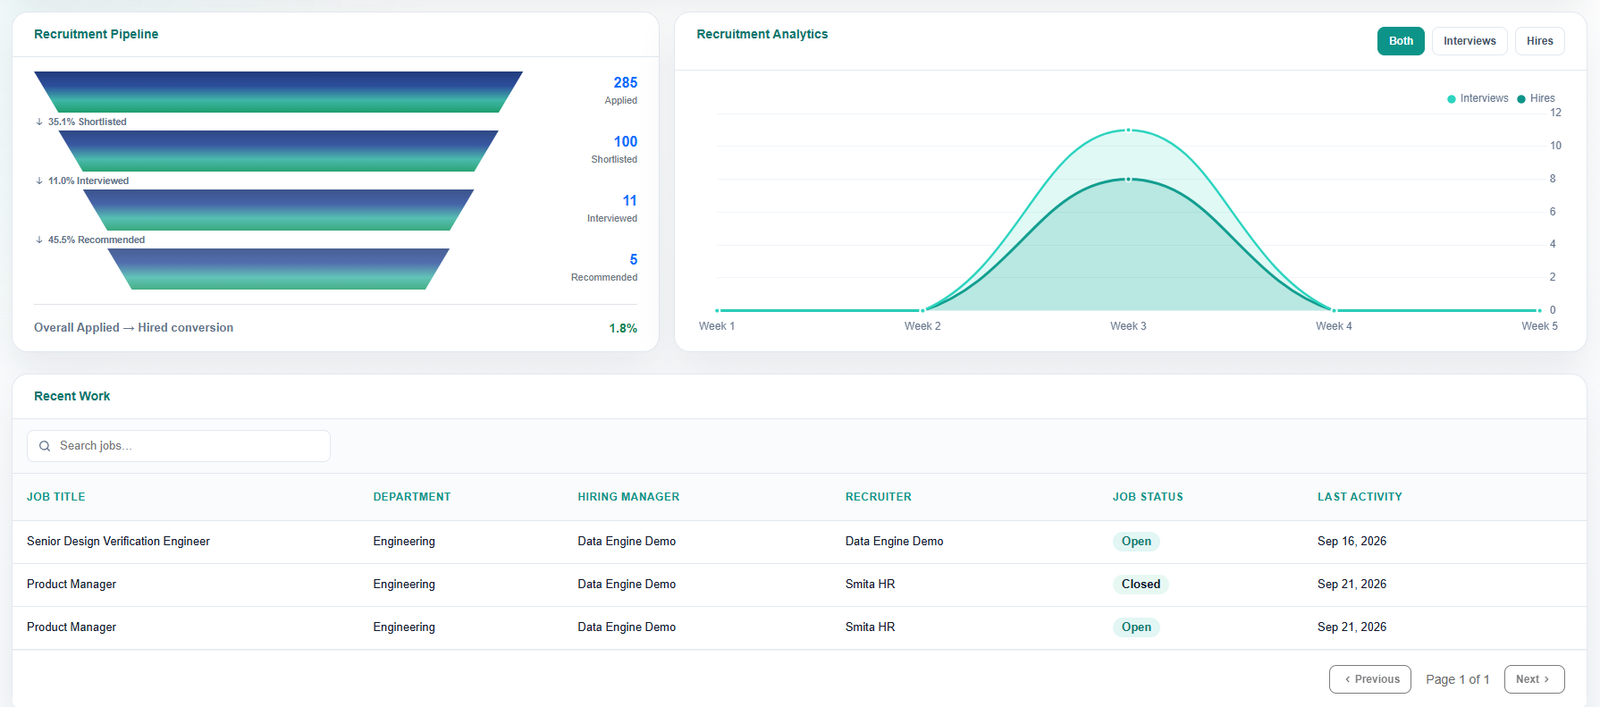
Task: Click the Week 3 interviews peak point
Action: click(x=1128, y=130)
